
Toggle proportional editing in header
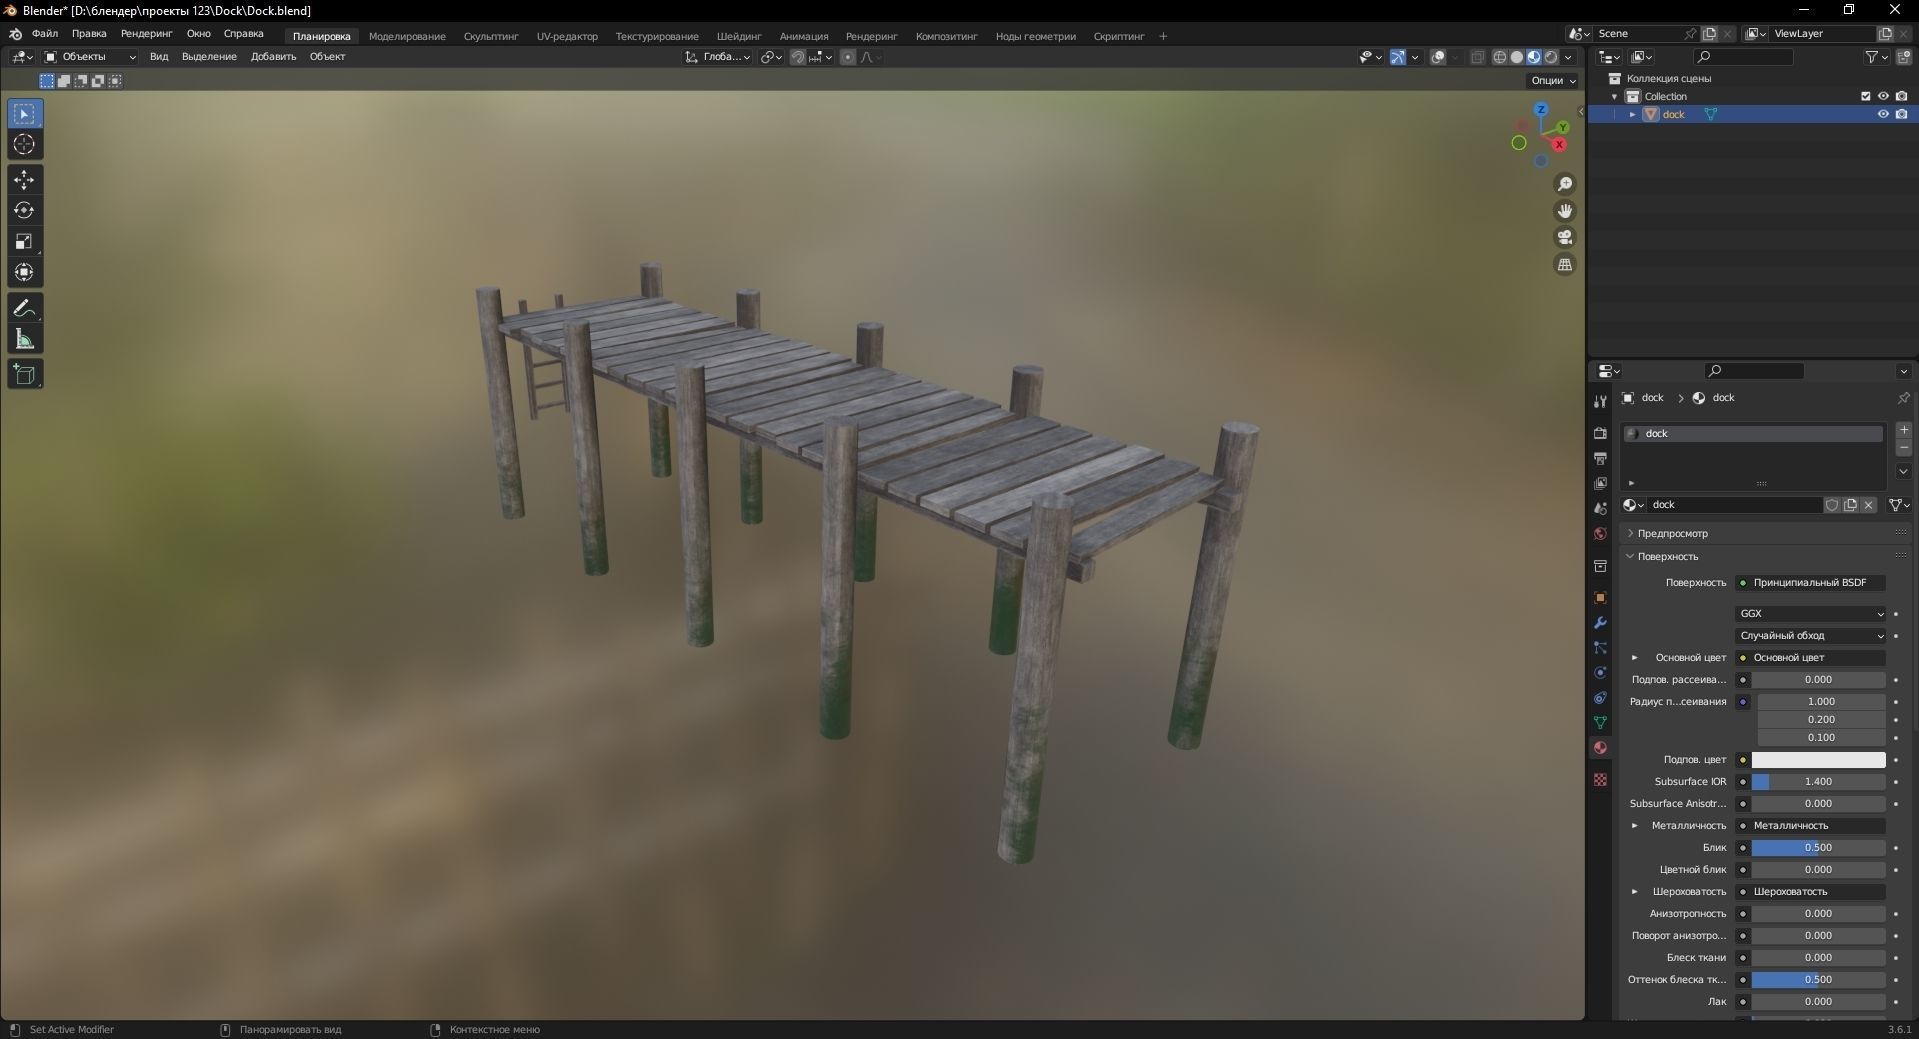[x=848, y=57]
